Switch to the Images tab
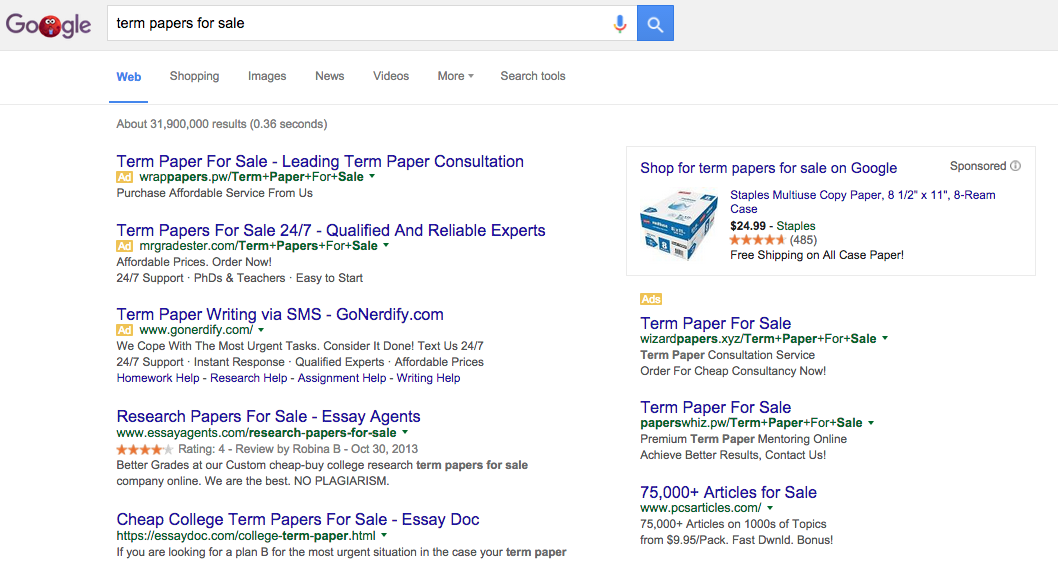The width and height of the screenshot is (1058, 563). (x=267, y=76)
